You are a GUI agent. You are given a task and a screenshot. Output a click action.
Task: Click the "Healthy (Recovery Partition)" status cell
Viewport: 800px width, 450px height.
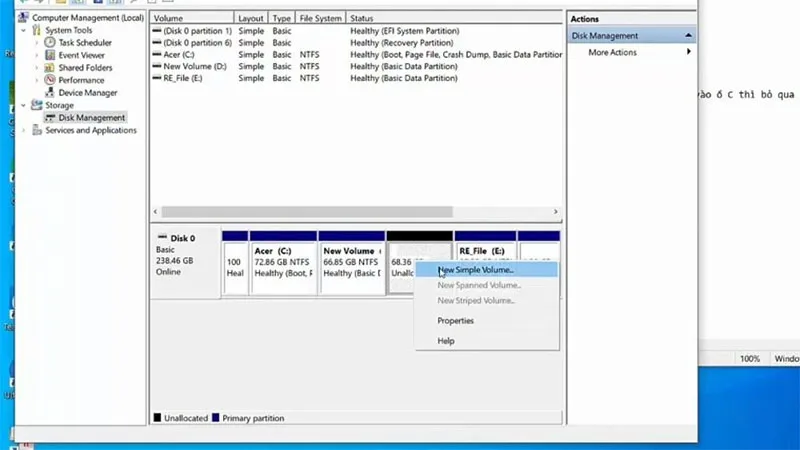point(402,42)
